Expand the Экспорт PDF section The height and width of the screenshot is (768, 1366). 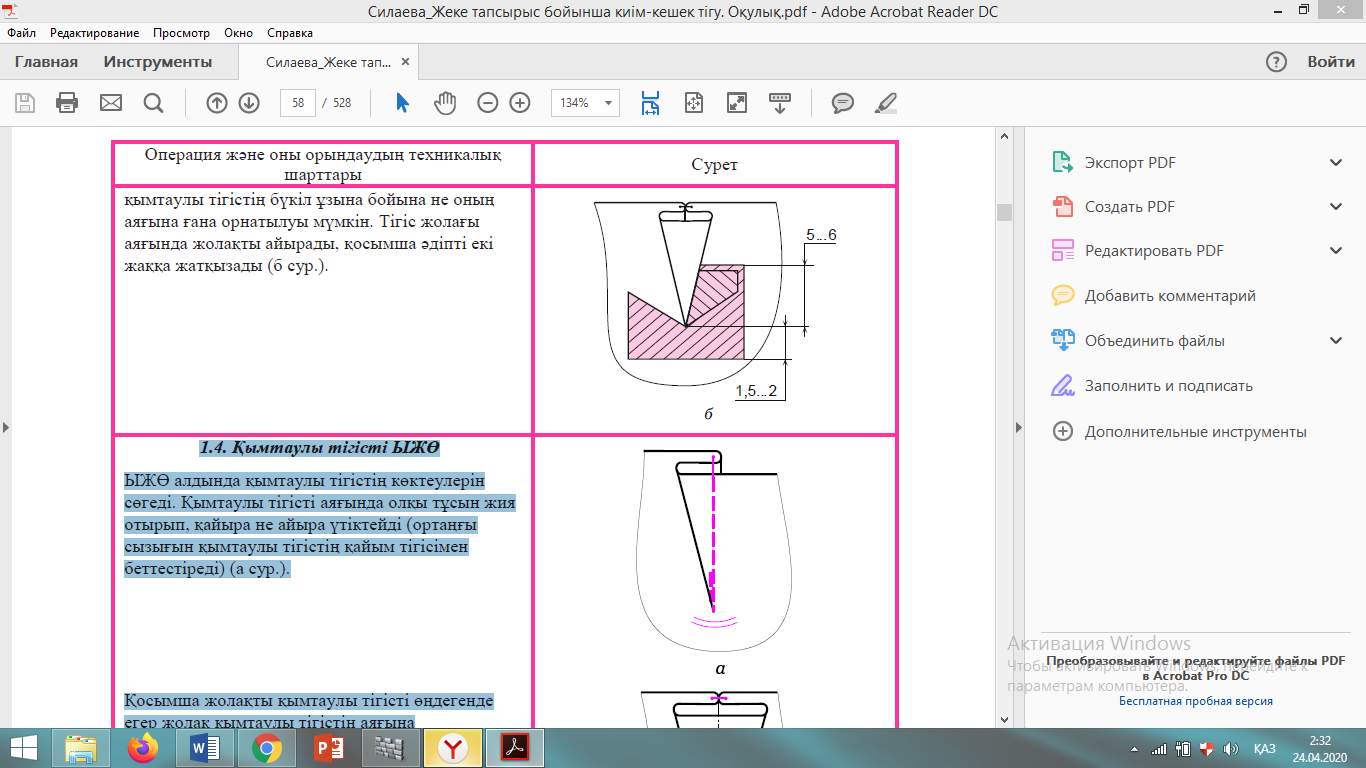click(x=1336, y=163)
